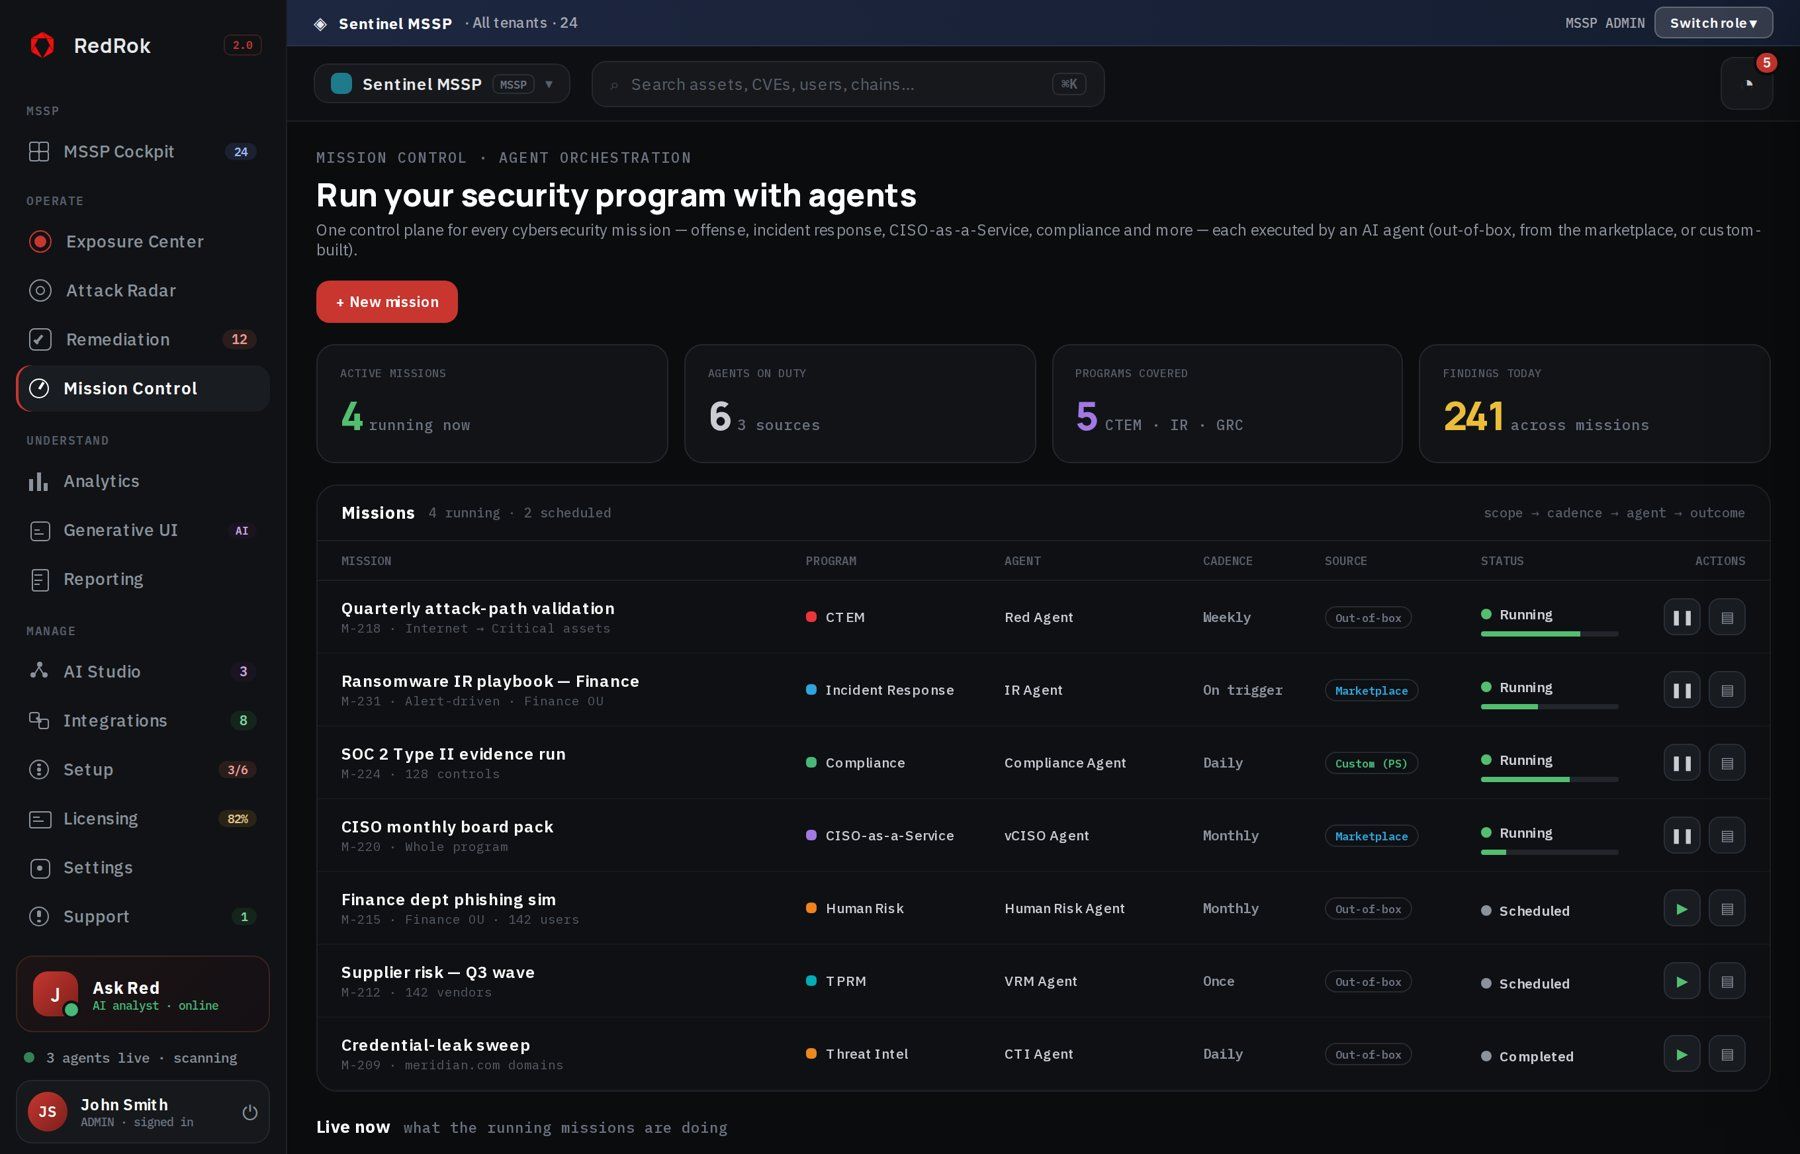Pause the CISO monthly board pack mission
Viewport: 1800px width, 1154px height.
pos(1682,836)
